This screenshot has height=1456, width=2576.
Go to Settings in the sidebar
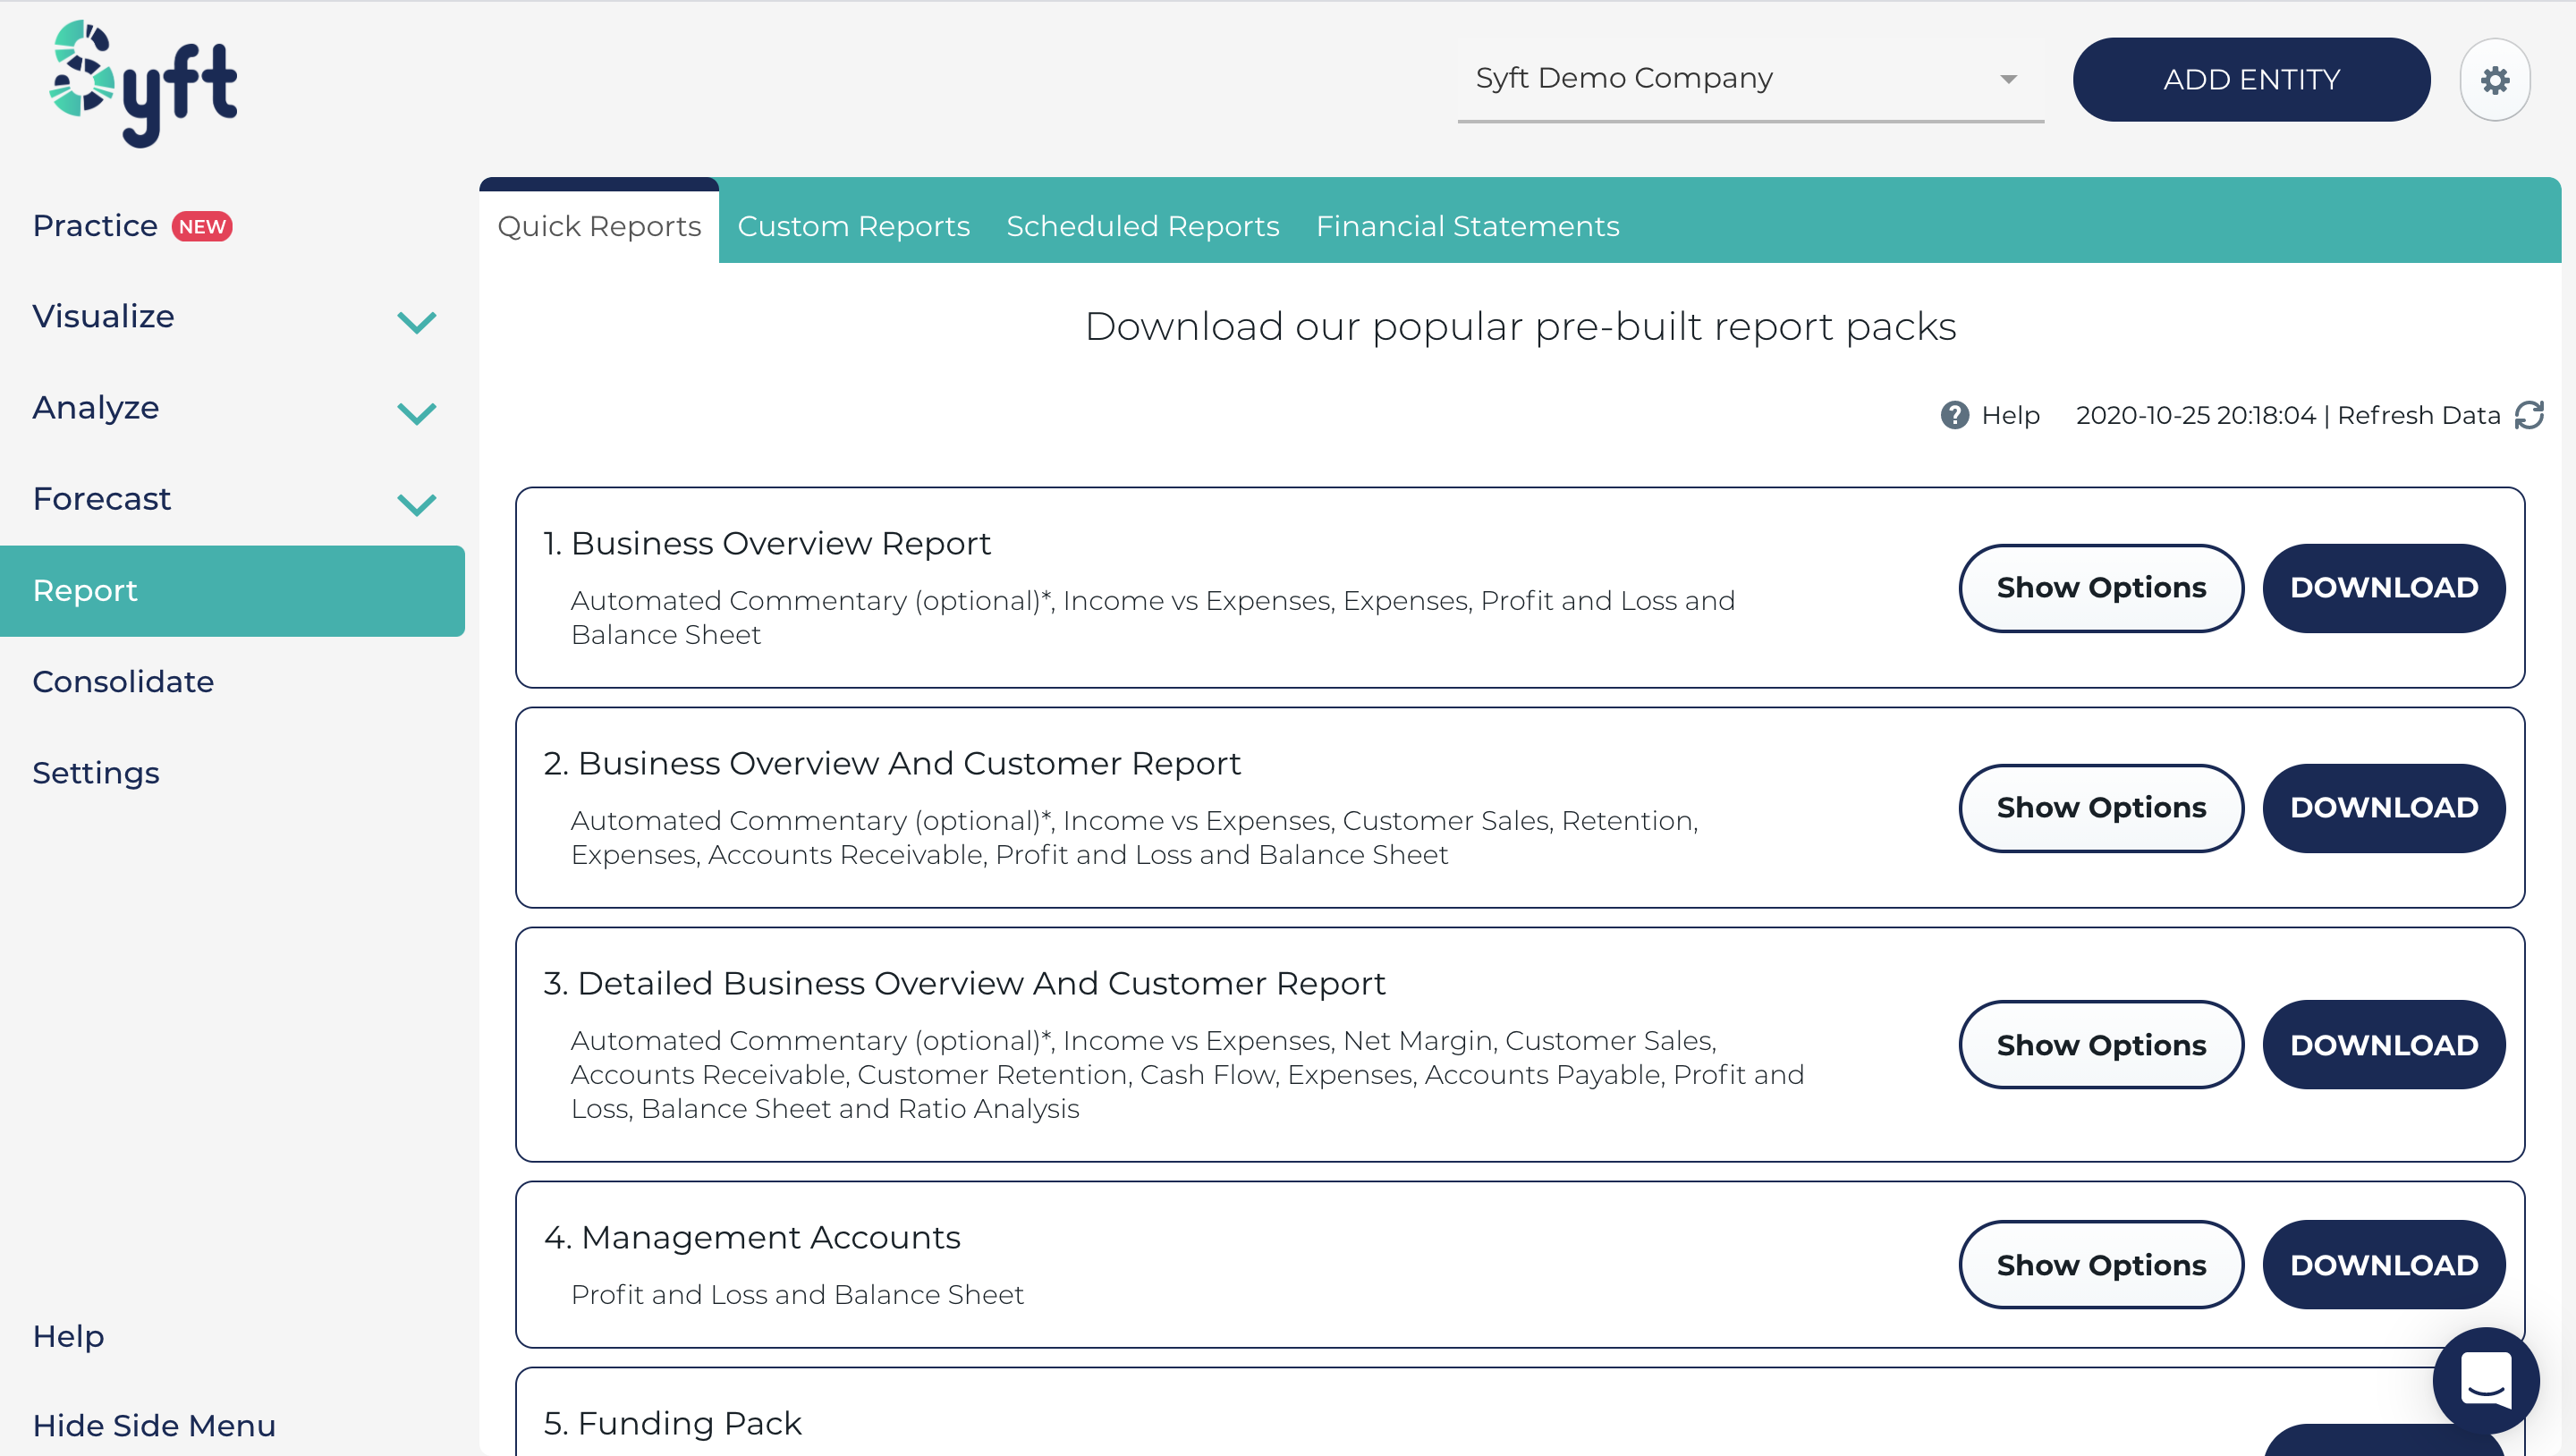click(96, 772)
